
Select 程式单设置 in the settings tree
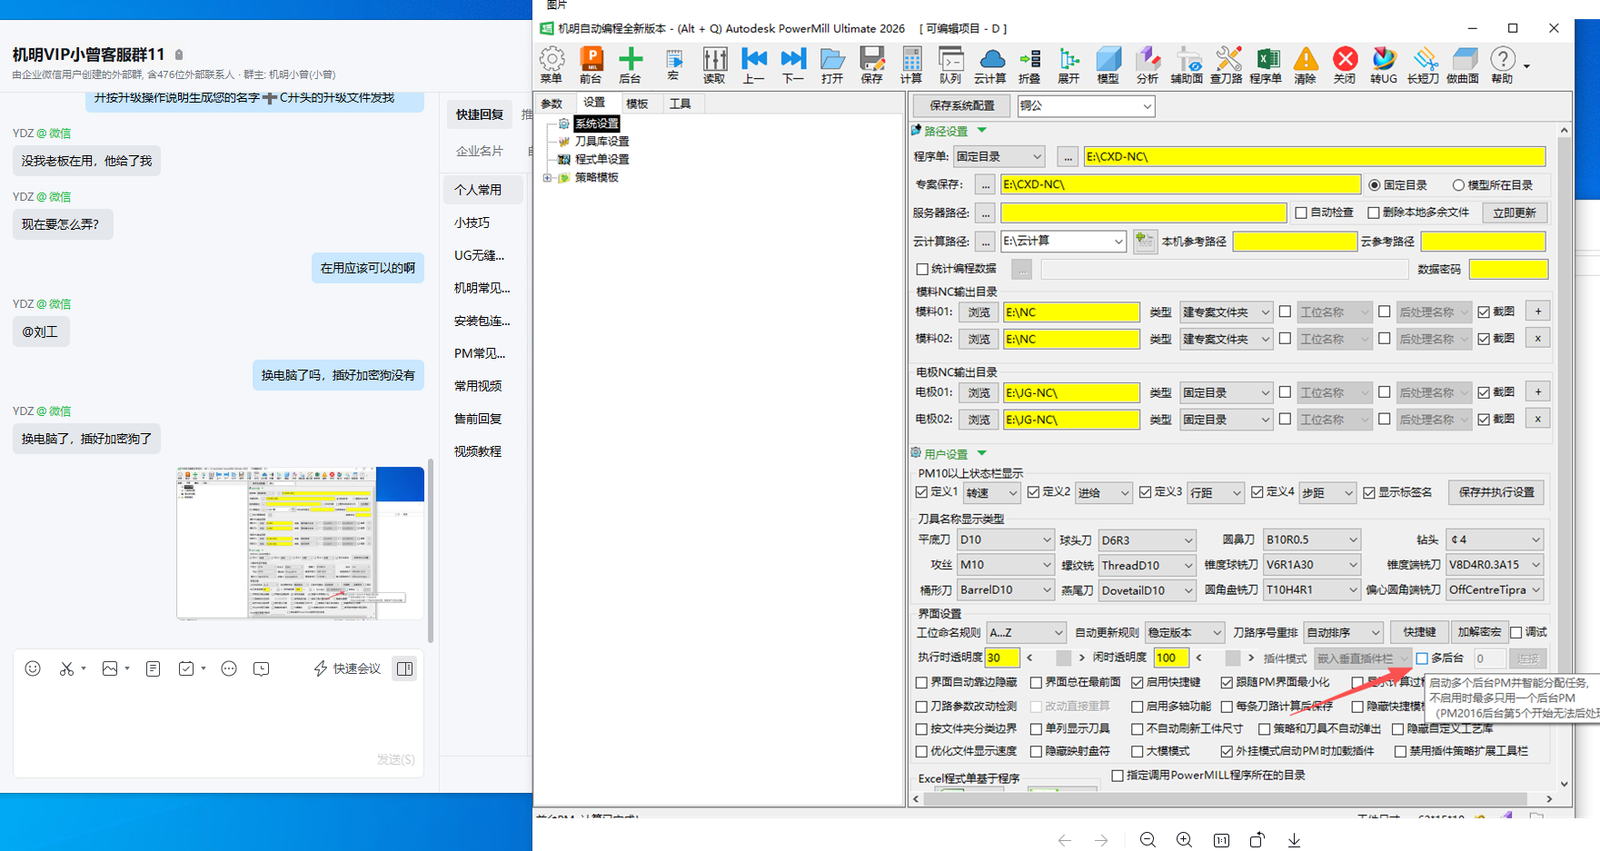[601, 159]
